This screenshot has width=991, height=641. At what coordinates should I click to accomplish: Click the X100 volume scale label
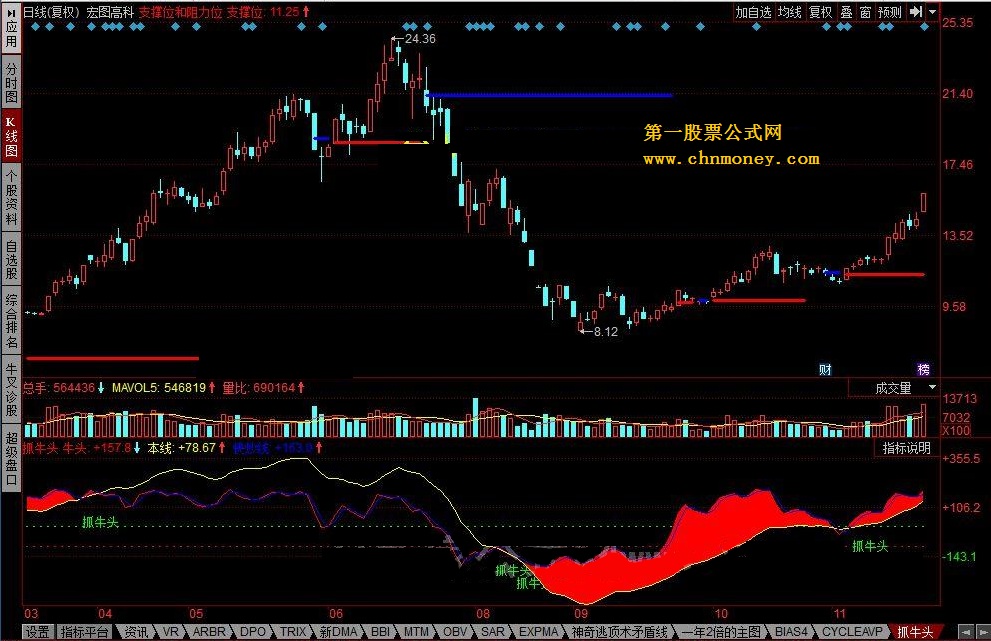(x=956, y=430)
